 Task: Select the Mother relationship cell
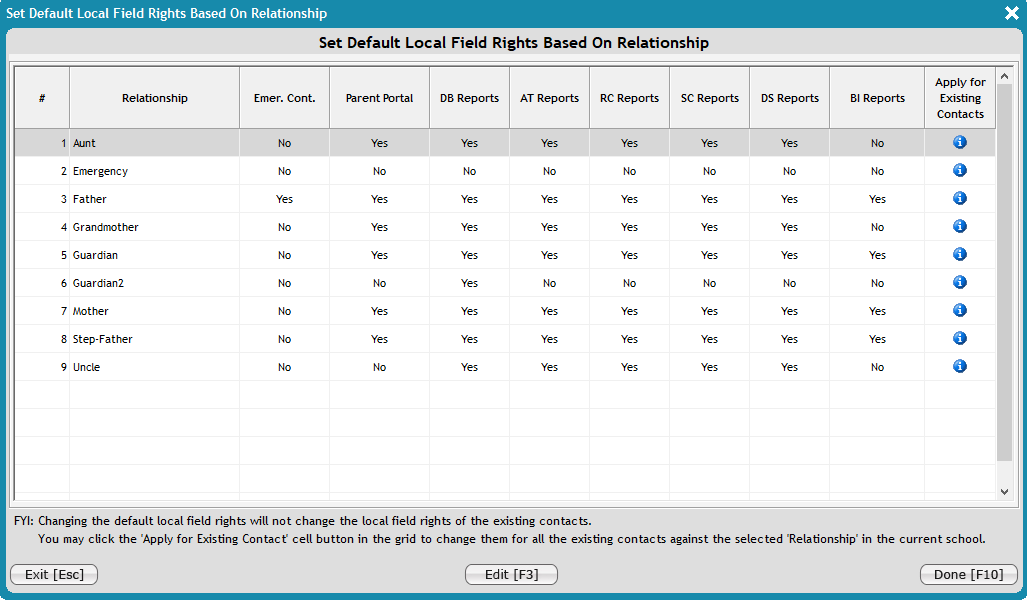(x=155, y=311)
